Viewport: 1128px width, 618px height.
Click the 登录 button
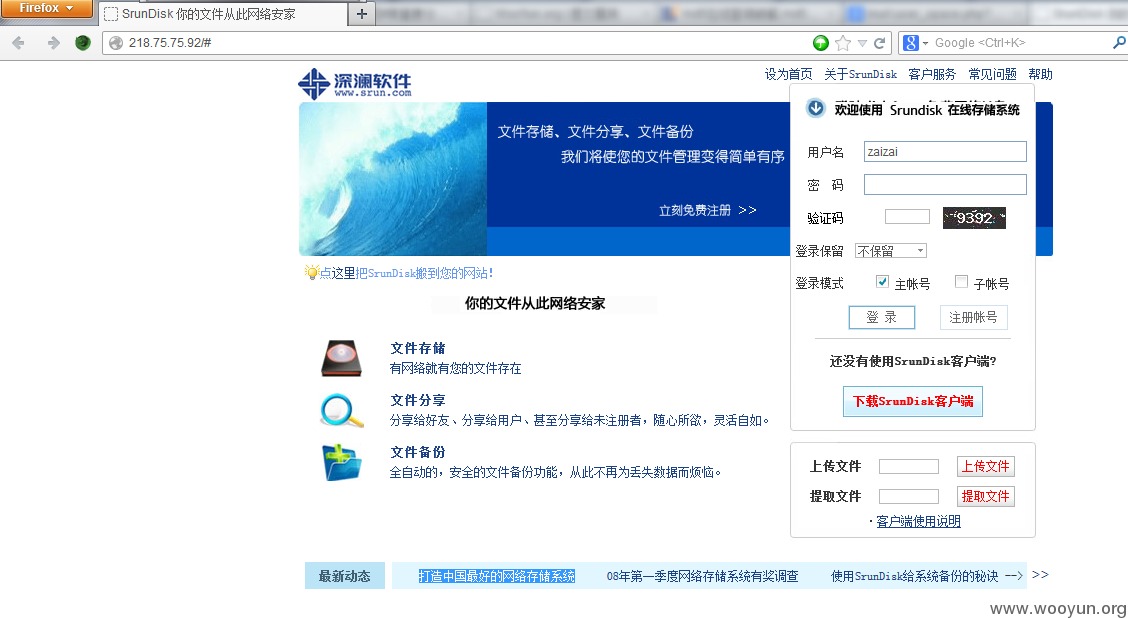pyautogui.click(x=881, y=317)
